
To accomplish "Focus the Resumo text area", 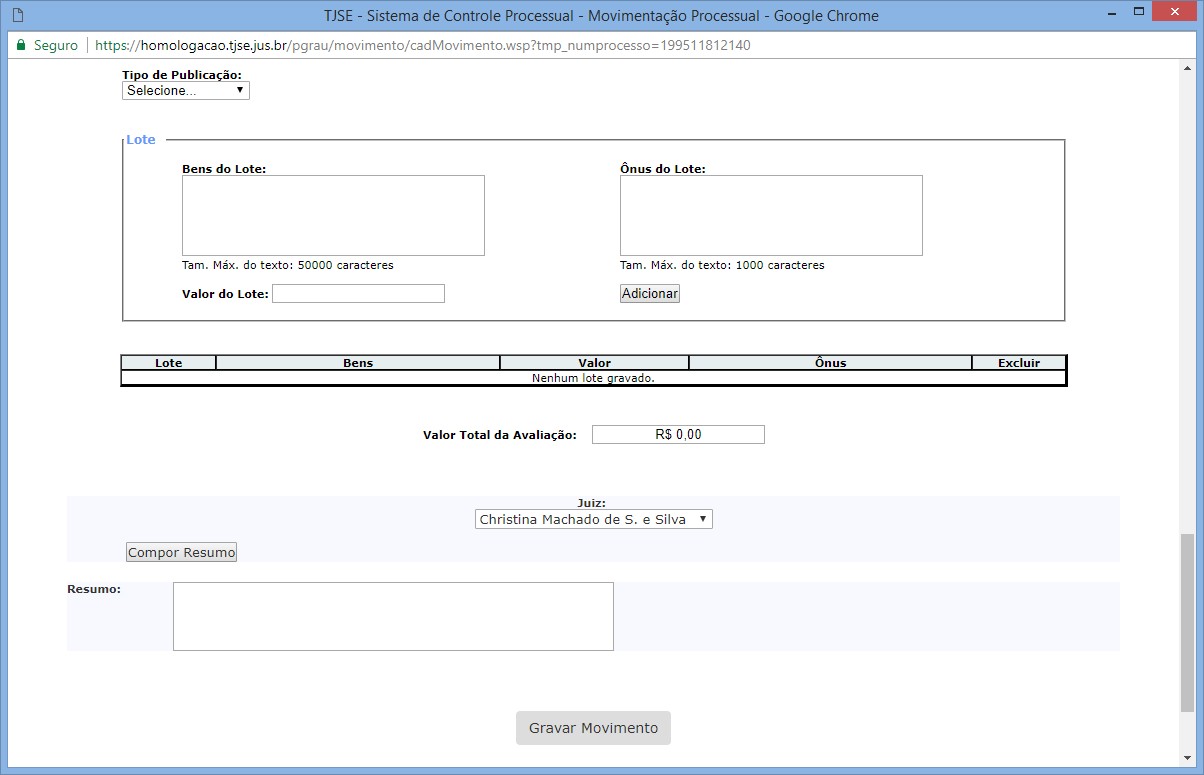I will 393,616.
